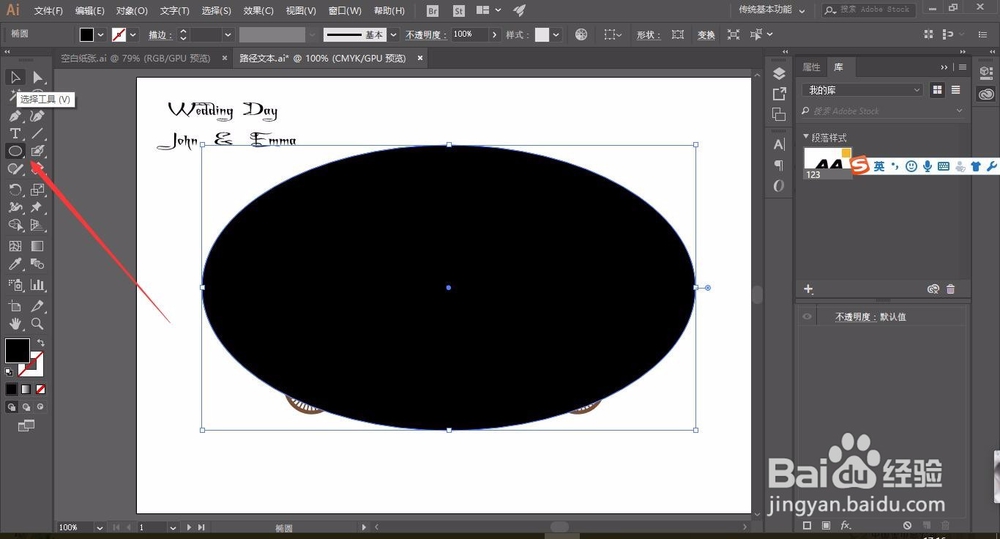Image resolution: width=1000 pixels, height=539 pixels.
Task: Enable Draw Behind mode
Action: tap(26, 407)
